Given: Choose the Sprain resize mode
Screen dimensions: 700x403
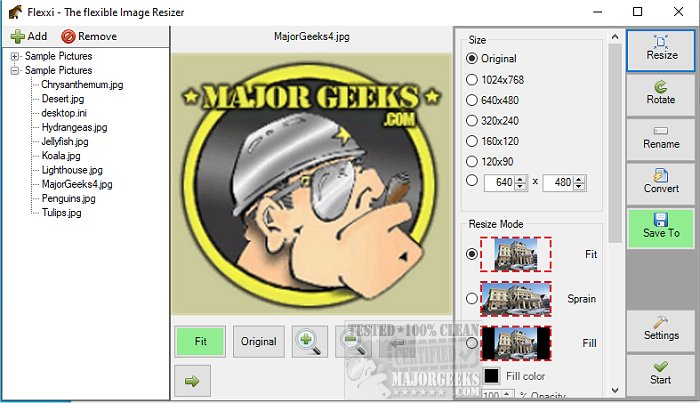Looking at the screenshot, I should (x=471, y=299).
